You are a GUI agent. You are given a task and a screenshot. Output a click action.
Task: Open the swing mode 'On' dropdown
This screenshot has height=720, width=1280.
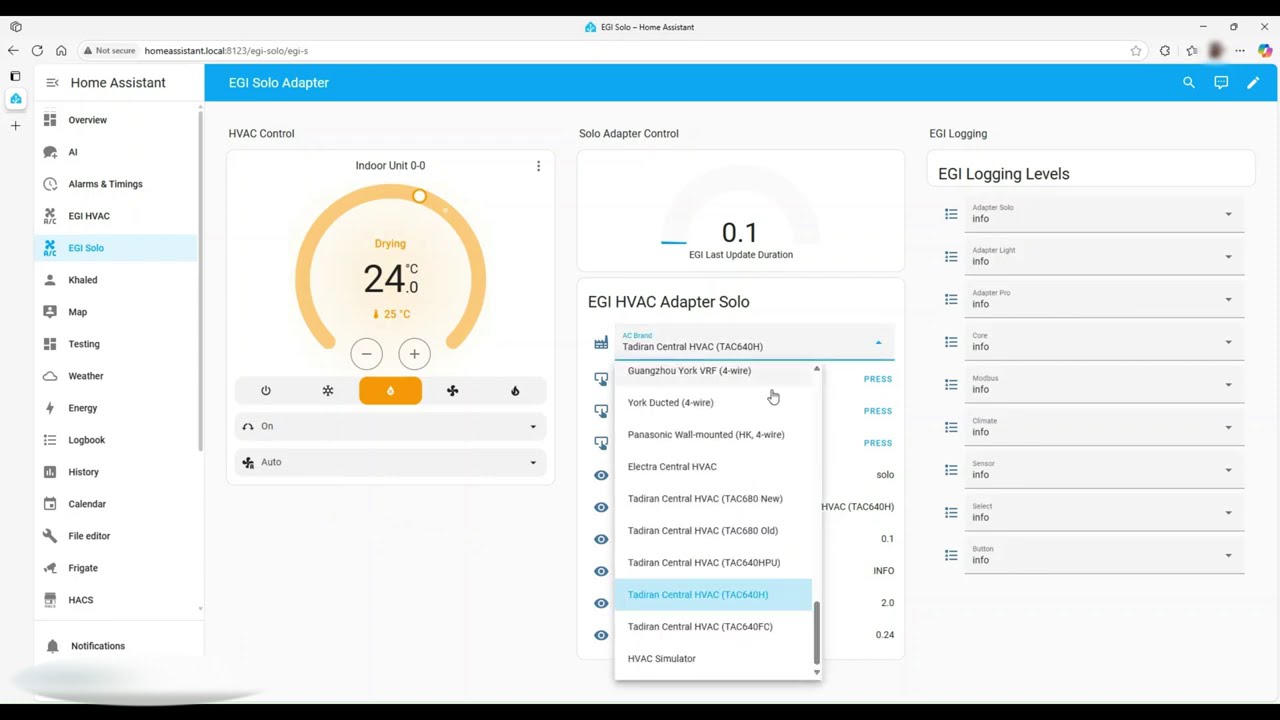point(390,426)
